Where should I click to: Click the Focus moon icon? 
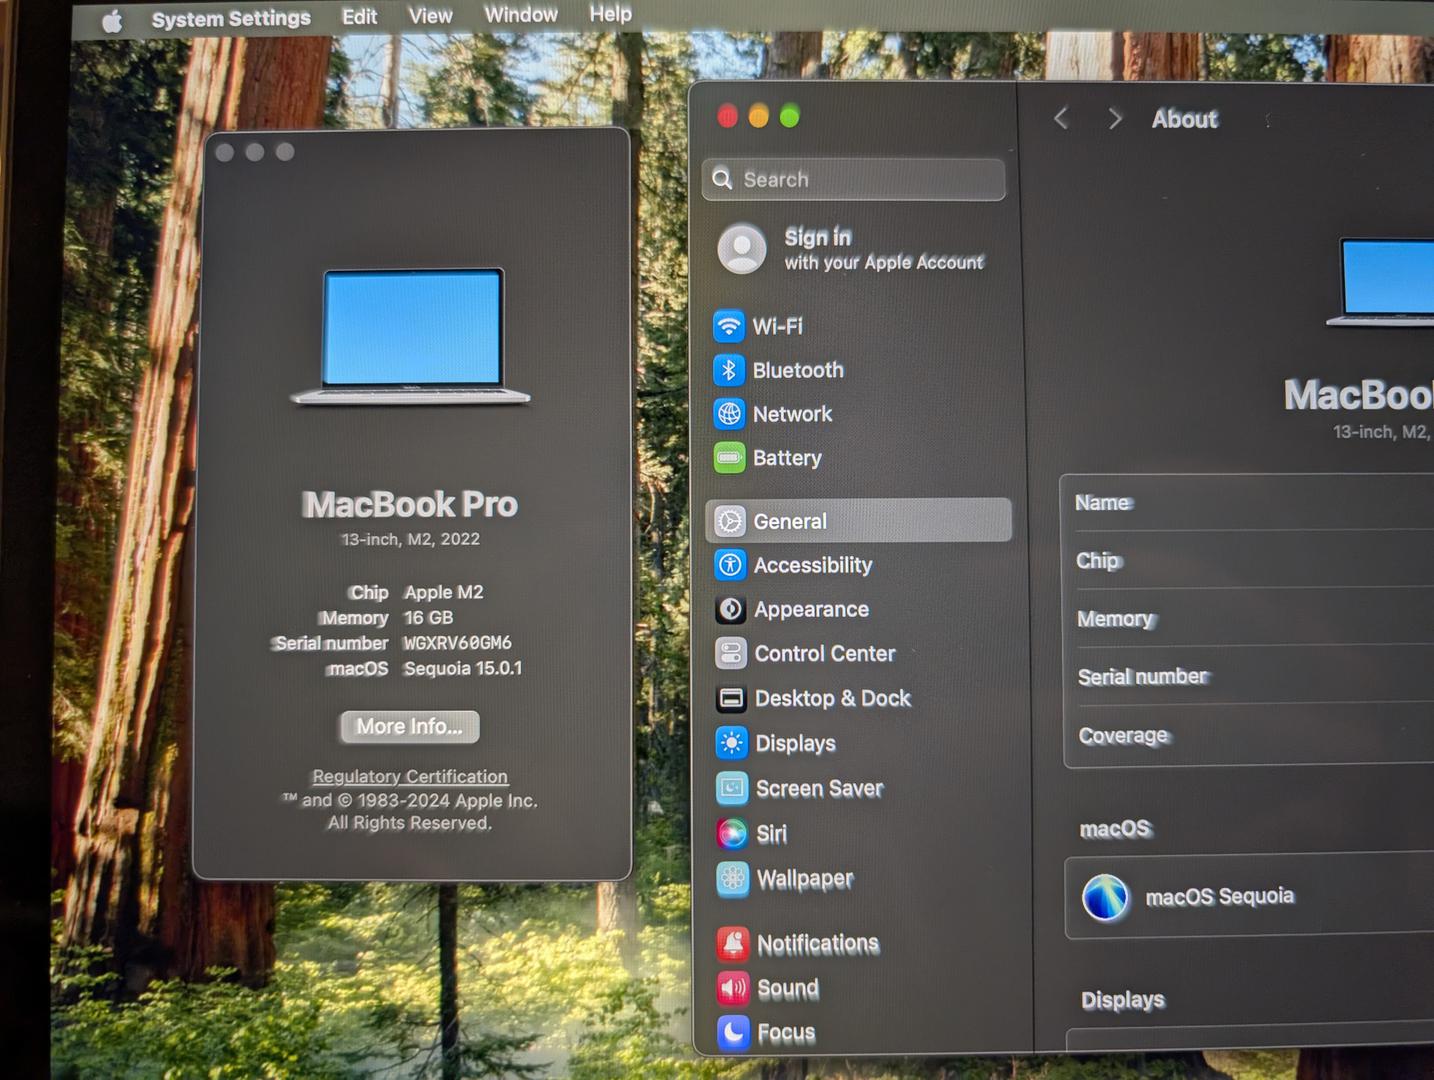coord(734,1032)
